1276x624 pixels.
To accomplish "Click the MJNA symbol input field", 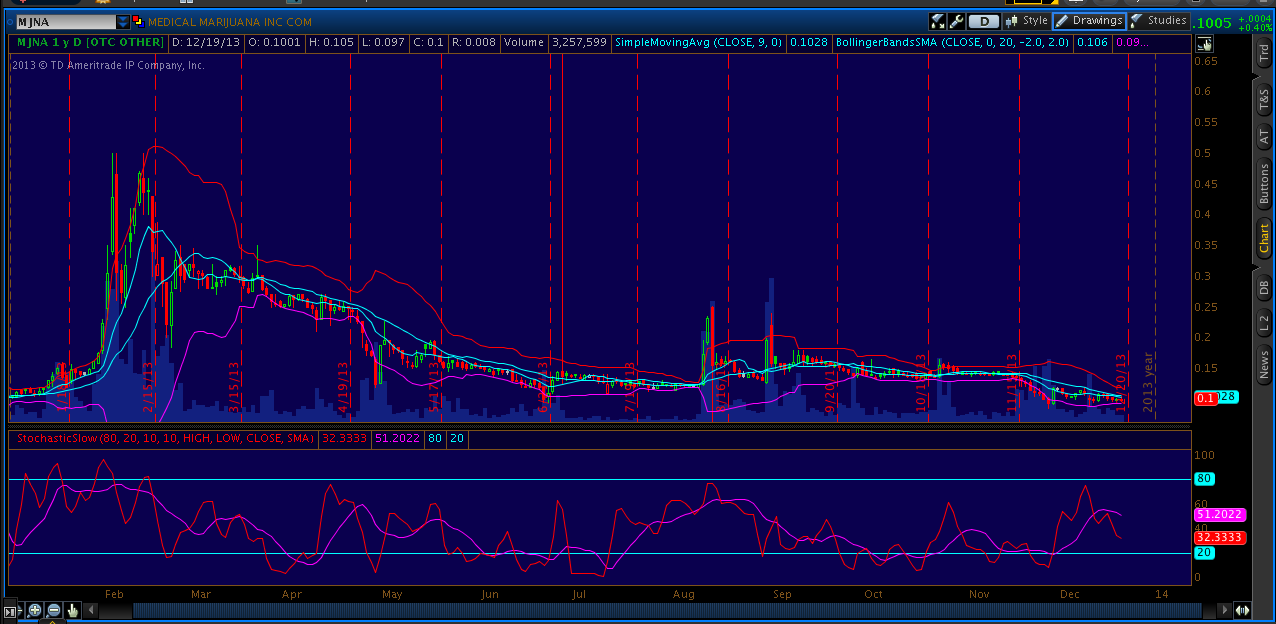I will [x=64, y=21].
